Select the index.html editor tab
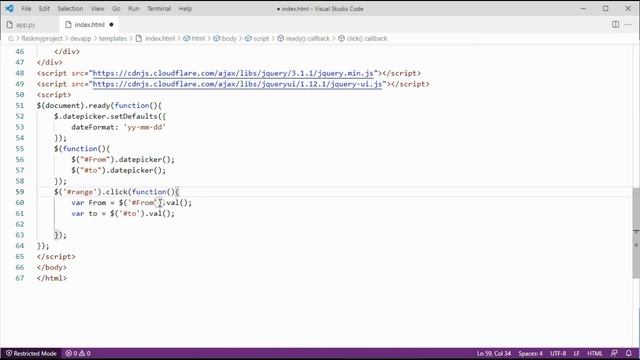The width and height of the screenshot is (640, 360). coord(89,25)
